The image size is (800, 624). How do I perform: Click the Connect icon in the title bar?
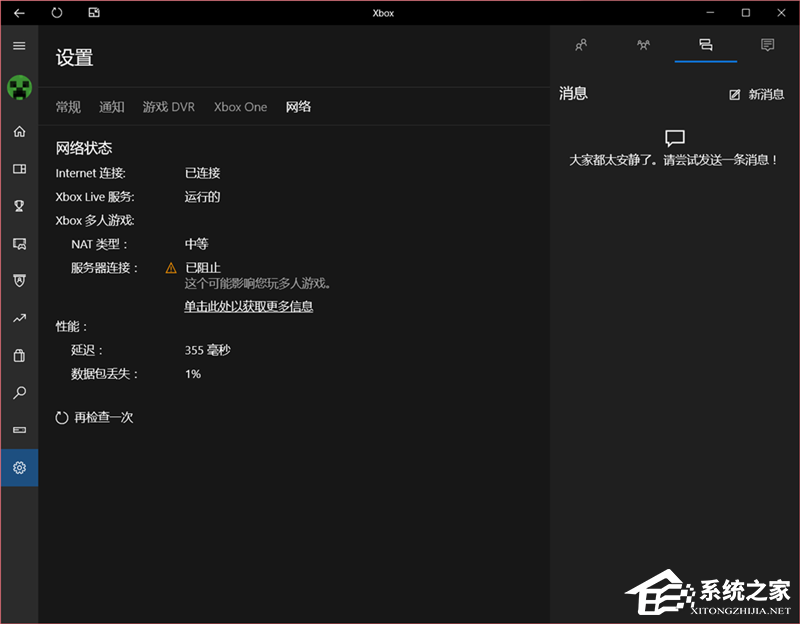pyautogui.click(x=93, y=12)
